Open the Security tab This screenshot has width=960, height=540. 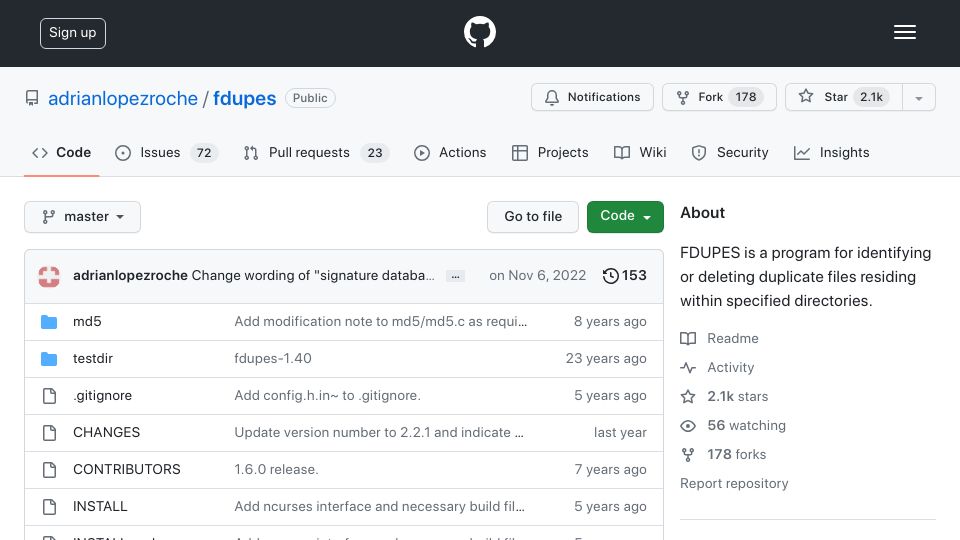[729, 152]
